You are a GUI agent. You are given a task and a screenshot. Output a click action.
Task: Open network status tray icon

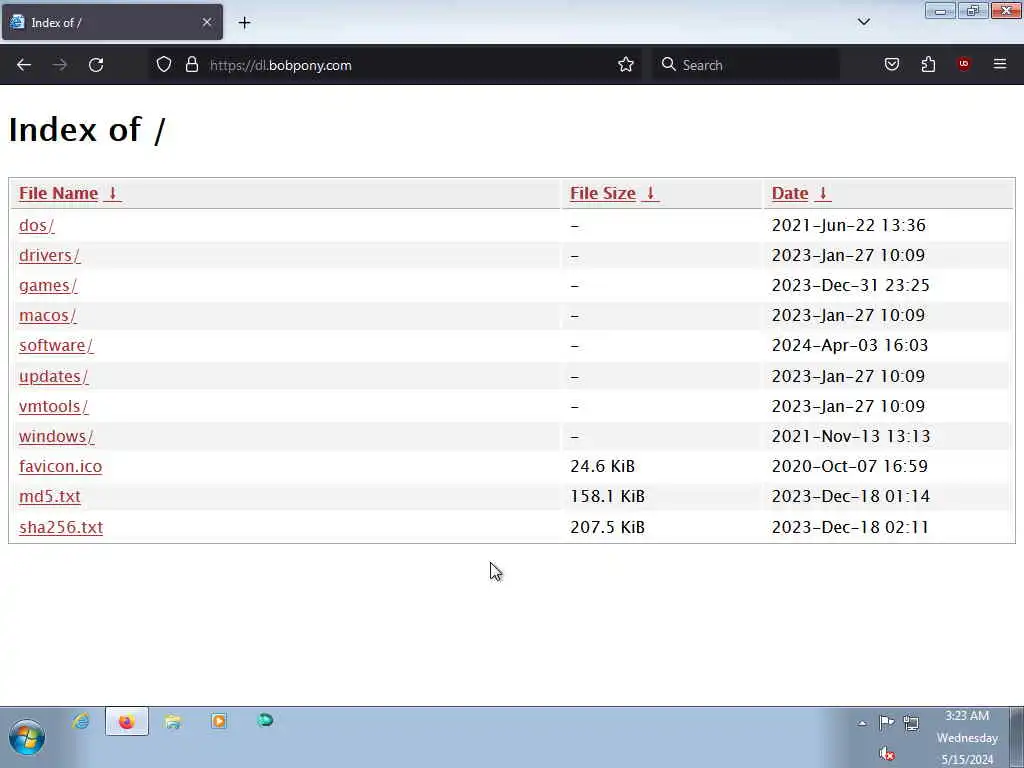tap(911, 723)
